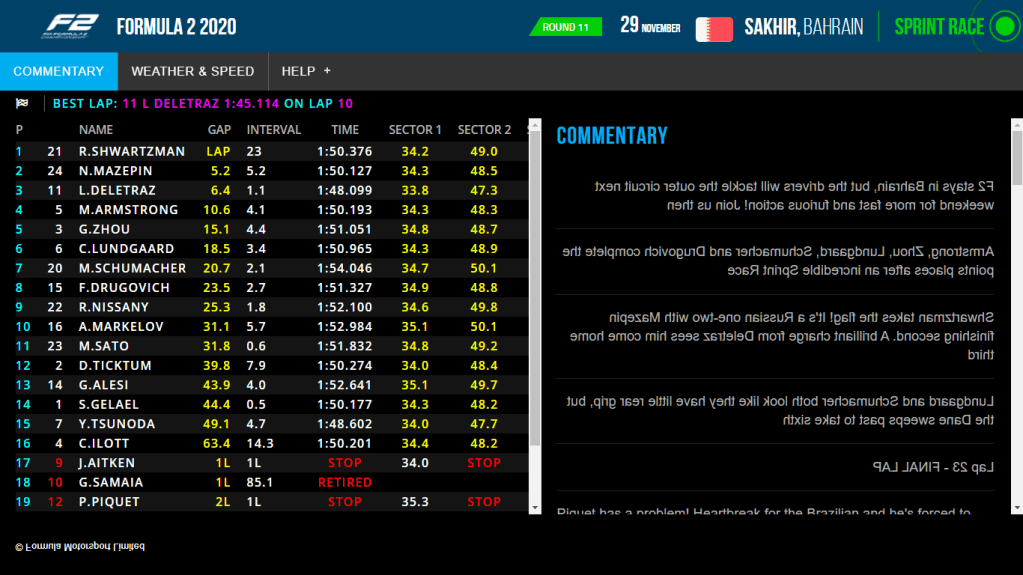The height and width of the screenshot is (575, 1023).
Task: Select driver Y.TSUNODA row
Action: click(271, 424)
